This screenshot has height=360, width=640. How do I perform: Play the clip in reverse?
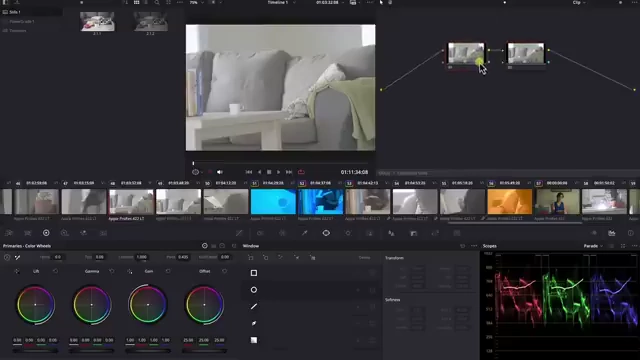(259, 172)
